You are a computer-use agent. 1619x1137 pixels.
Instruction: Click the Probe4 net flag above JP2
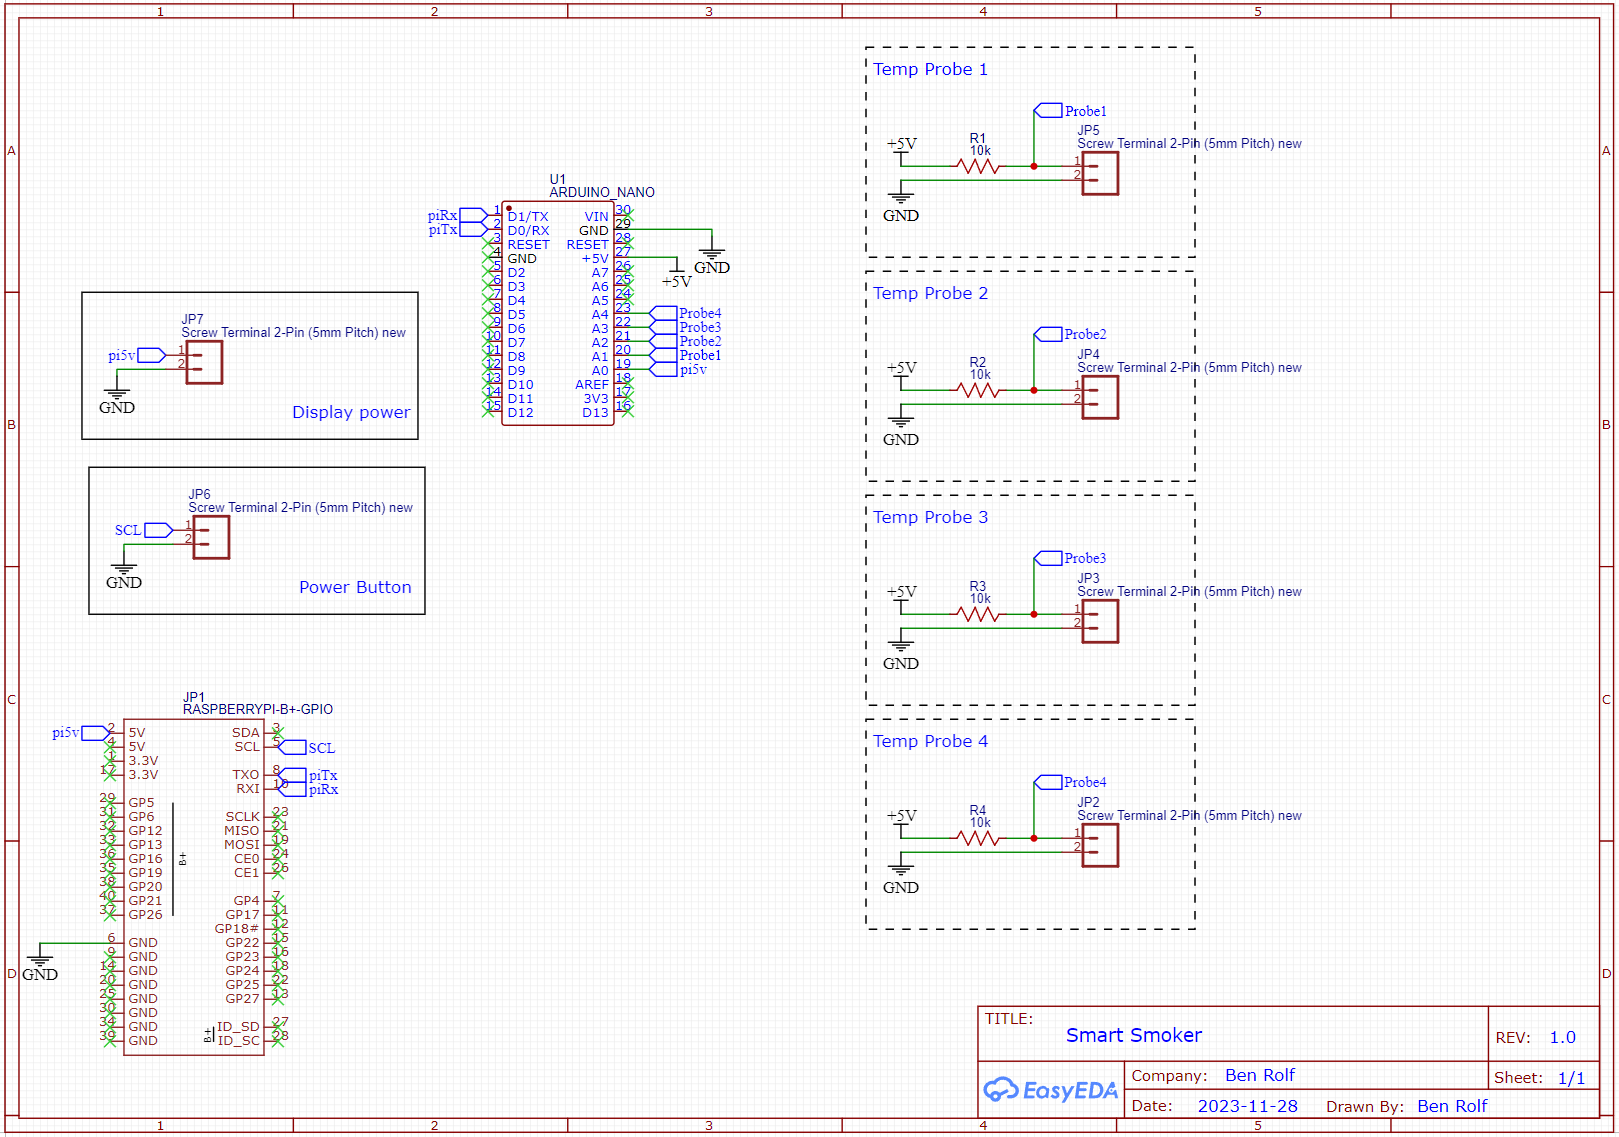click(1070, 782)
